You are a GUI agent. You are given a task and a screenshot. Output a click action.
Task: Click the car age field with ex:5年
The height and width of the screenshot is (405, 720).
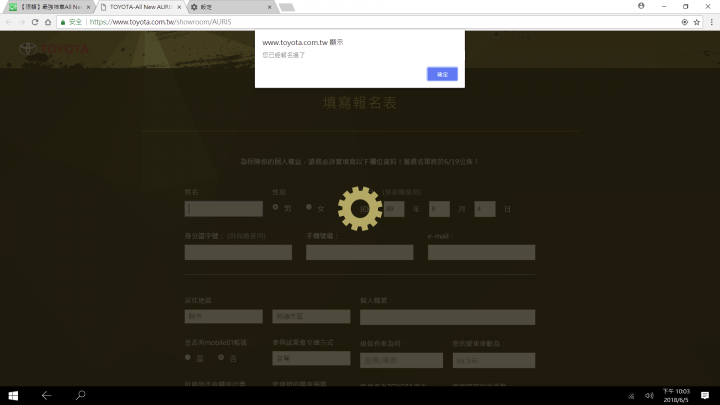click(x=494, y=360)
